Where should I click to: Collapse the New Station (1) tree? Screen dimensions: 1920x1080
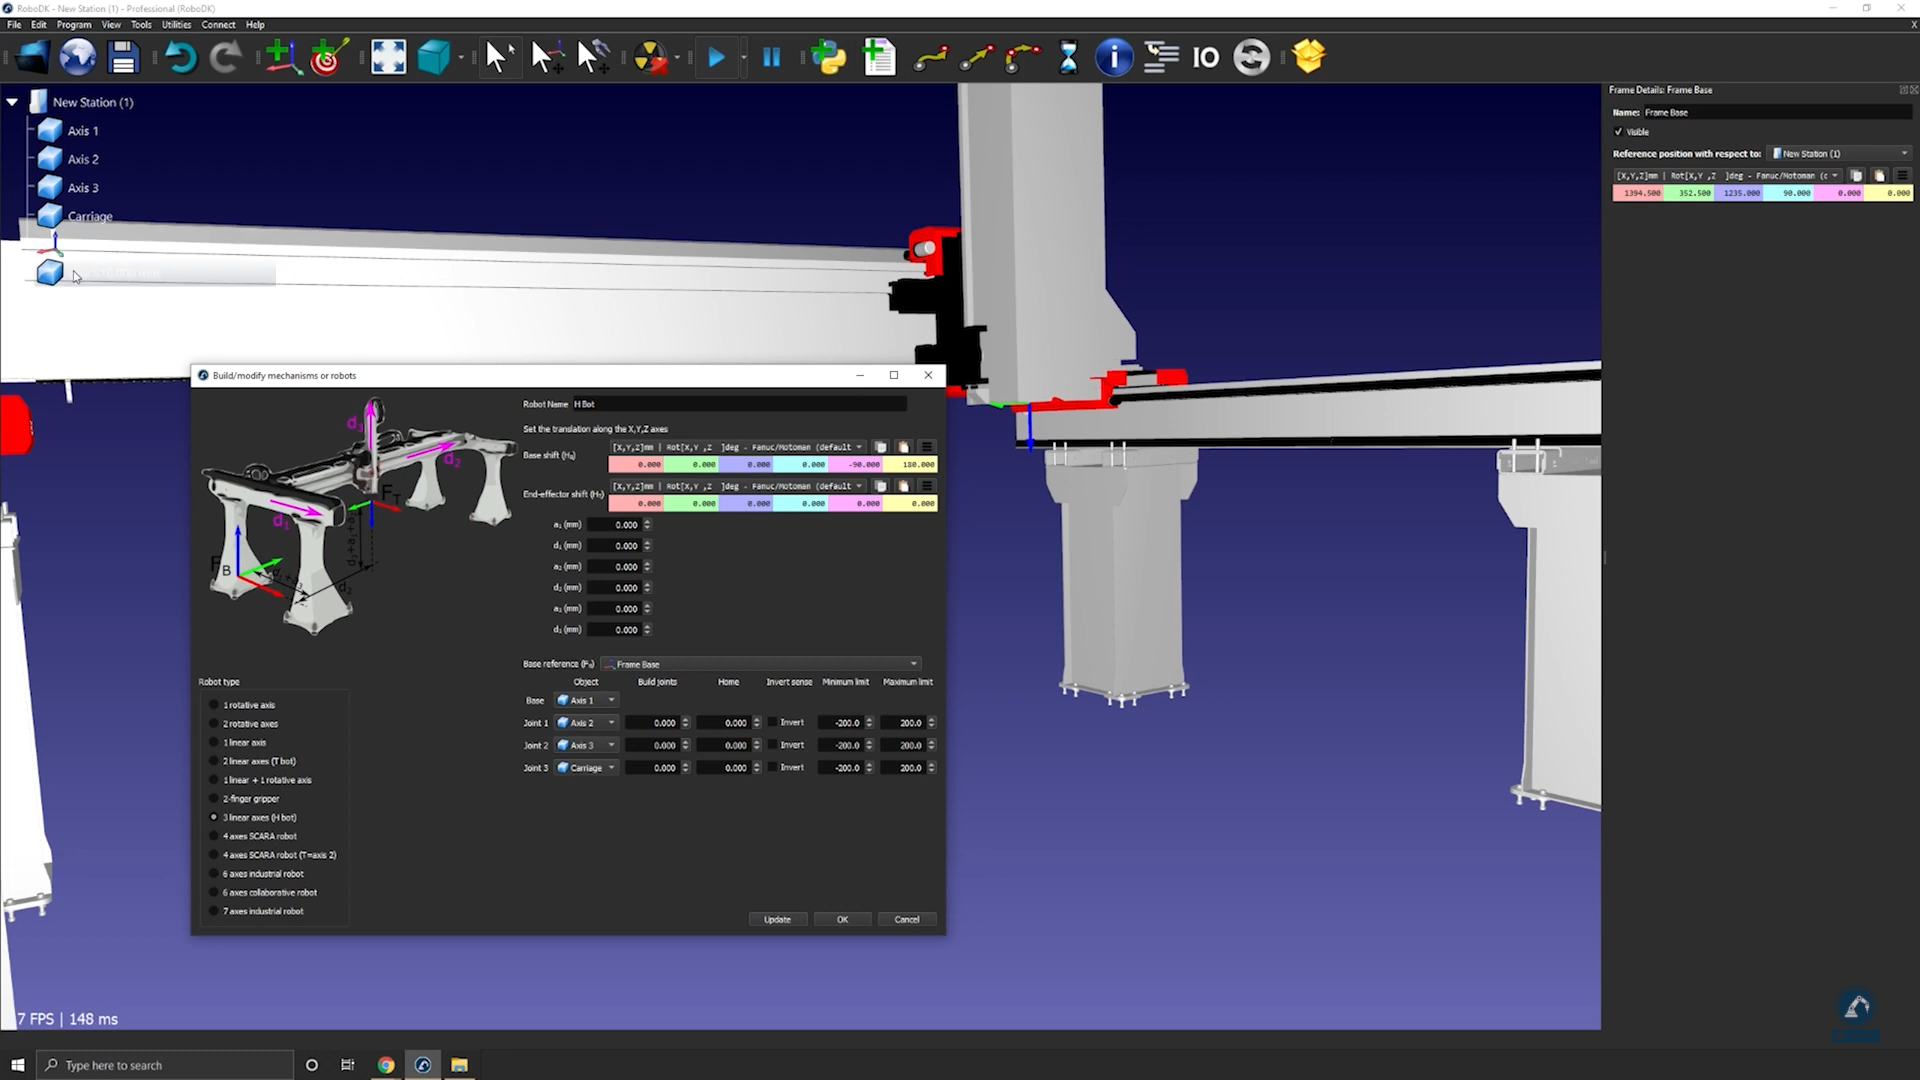12,102
